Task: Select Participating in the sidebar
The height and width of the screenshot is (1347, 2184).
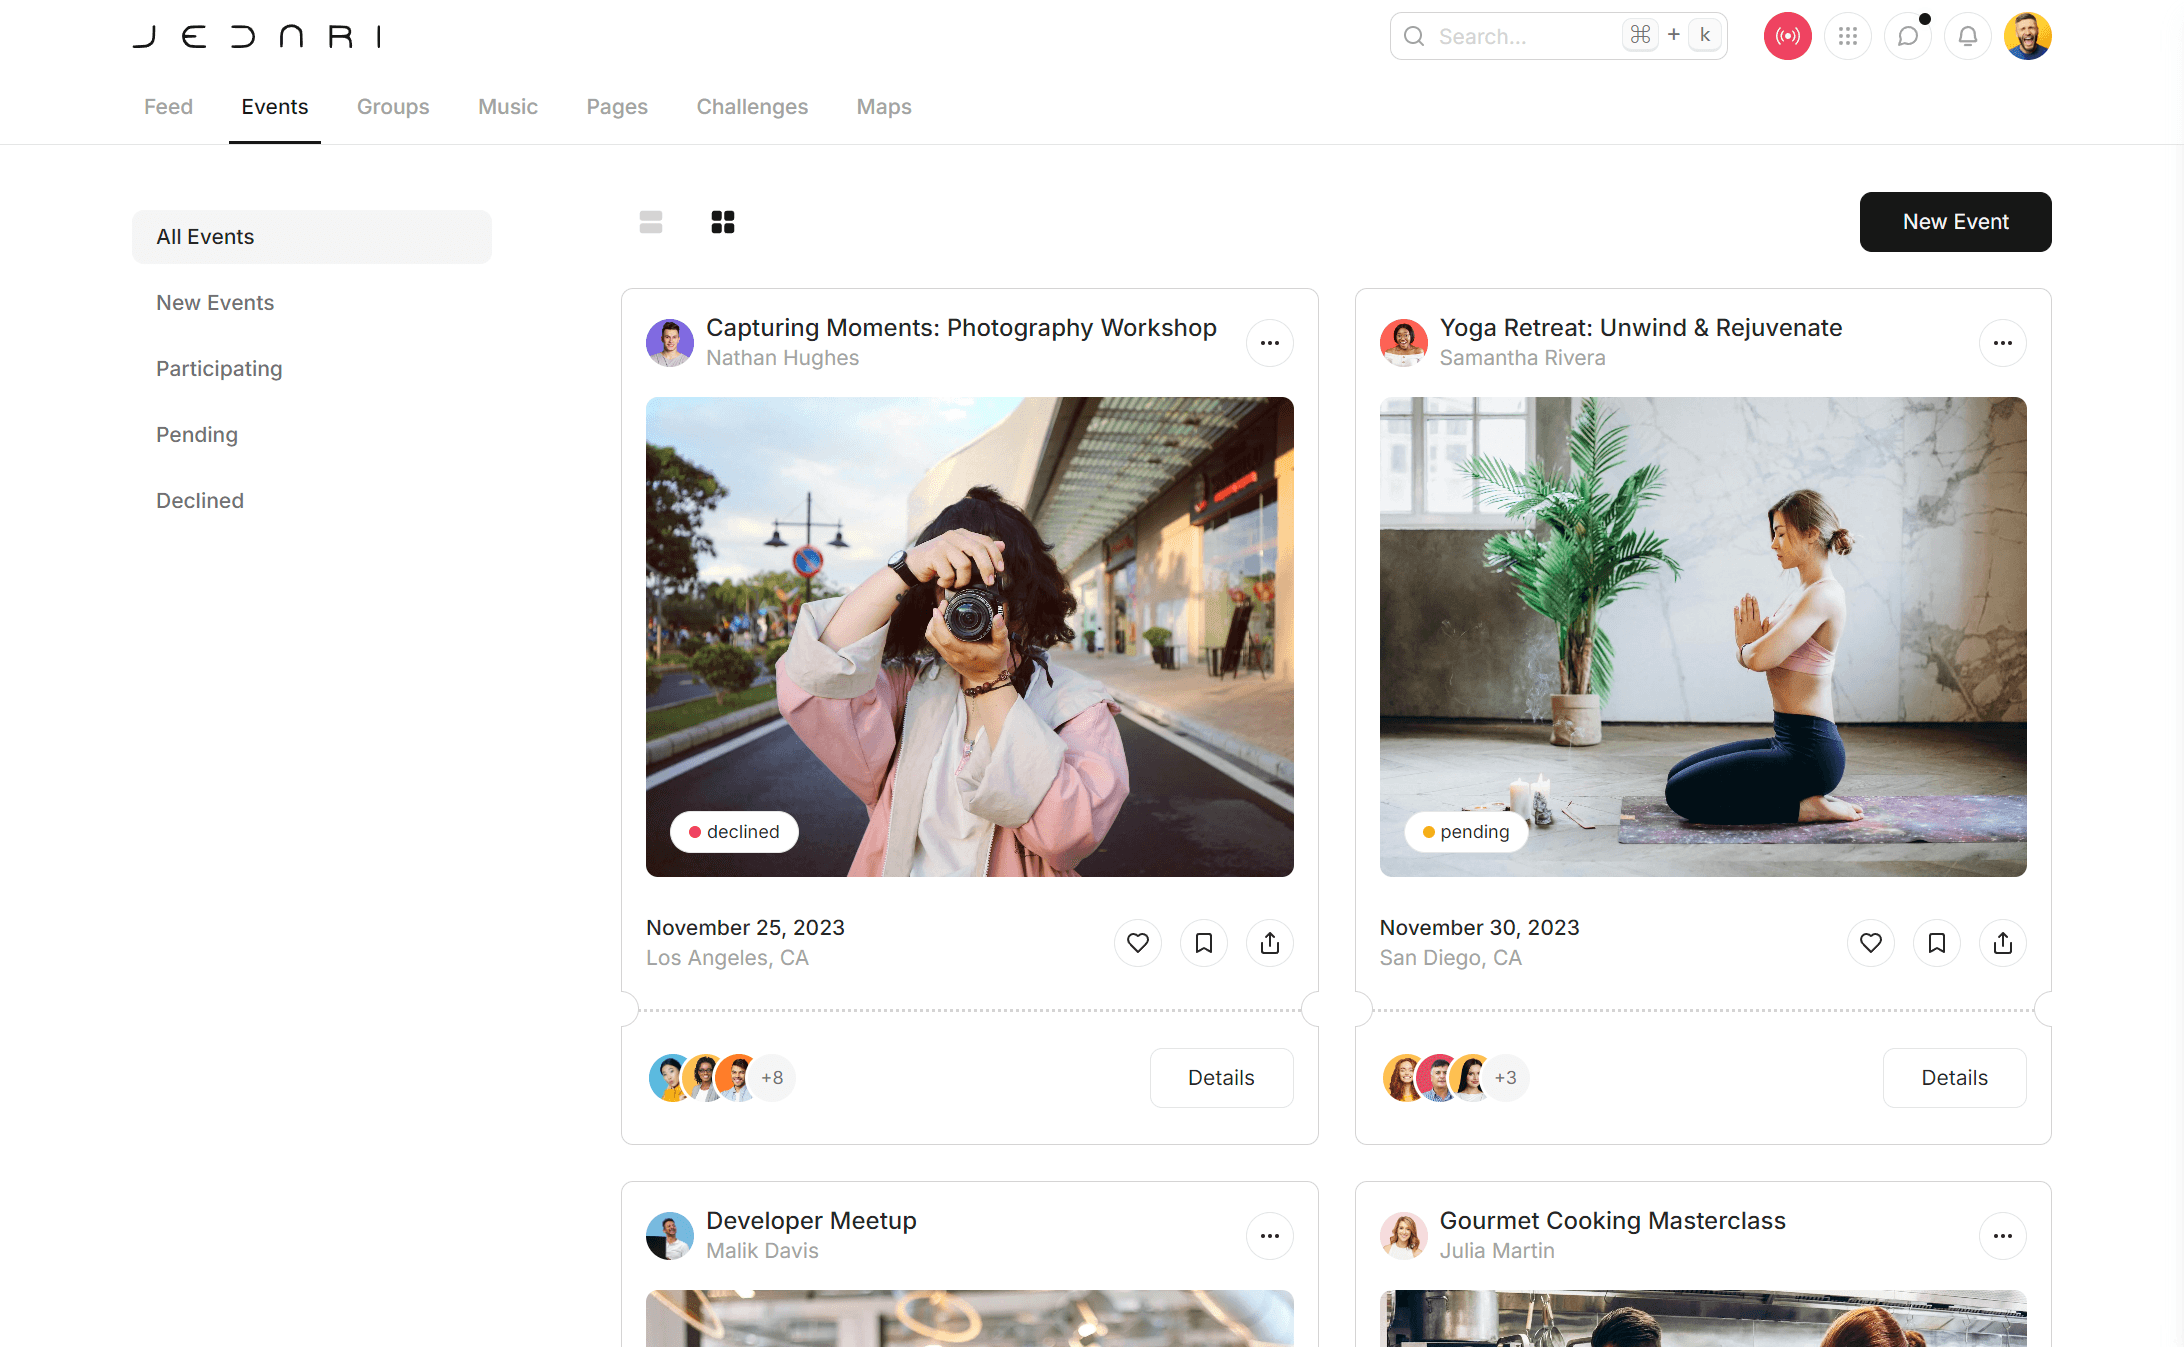Action: [219, 369]
